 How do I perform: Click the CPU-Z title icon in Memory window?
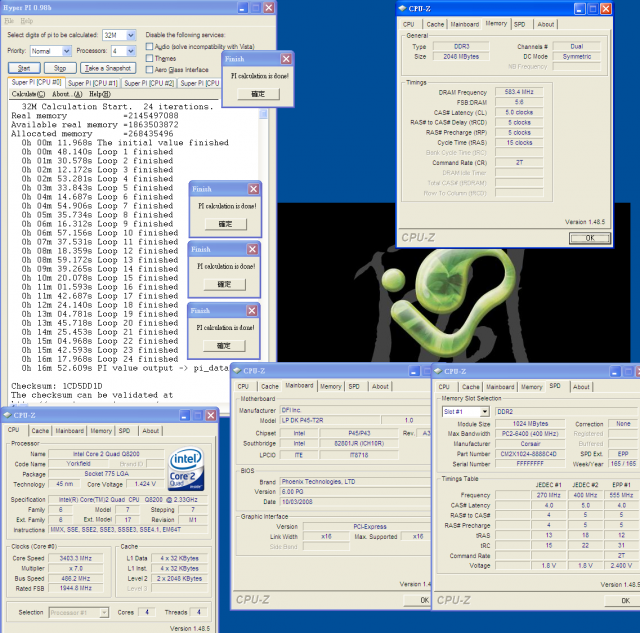[x=402, y=8]
